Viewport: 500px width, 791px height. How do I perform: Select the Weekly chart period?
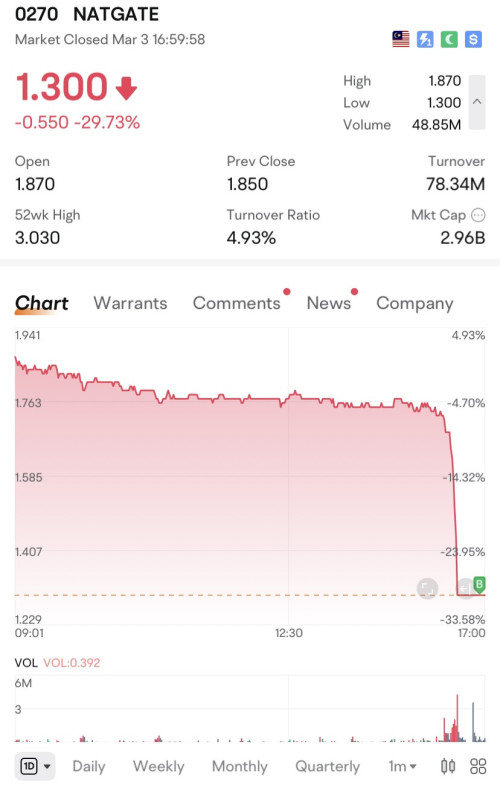158,766
